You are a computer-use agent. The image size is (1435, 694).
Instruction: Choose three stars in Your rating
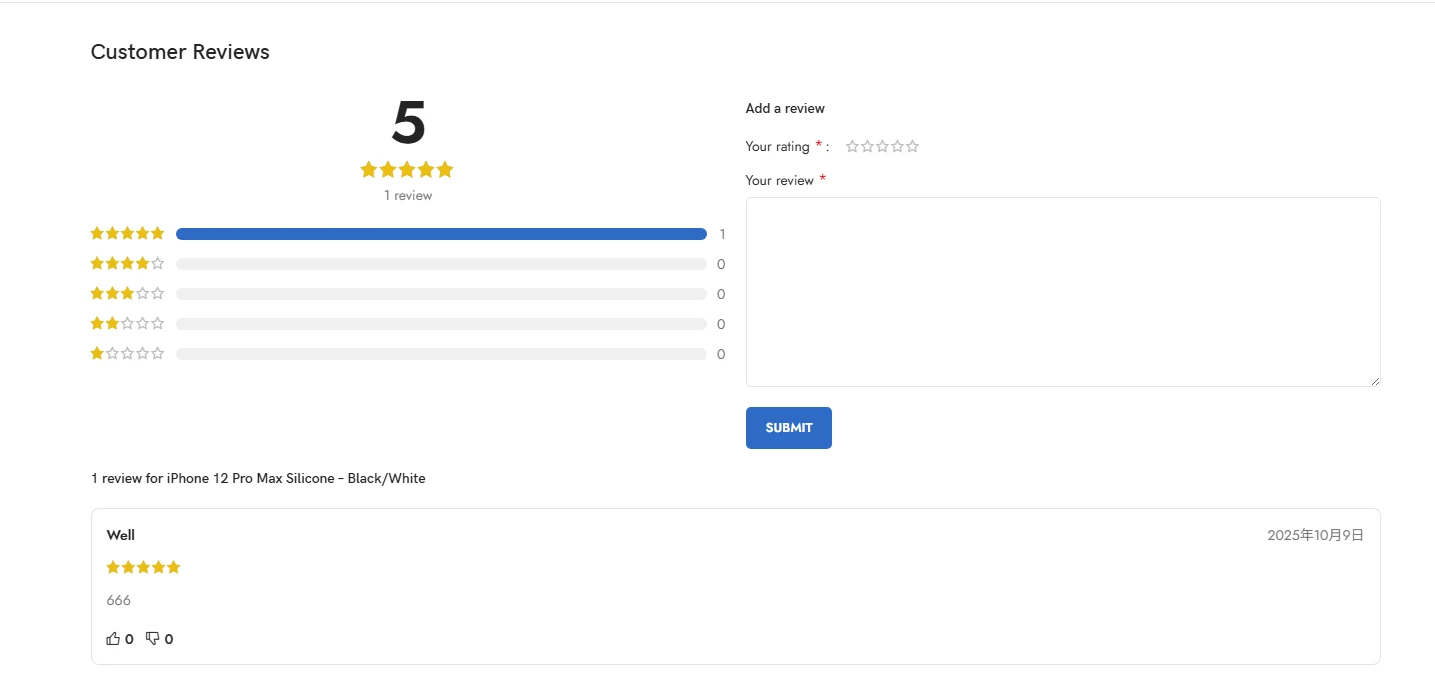click(x=882, y=147)
